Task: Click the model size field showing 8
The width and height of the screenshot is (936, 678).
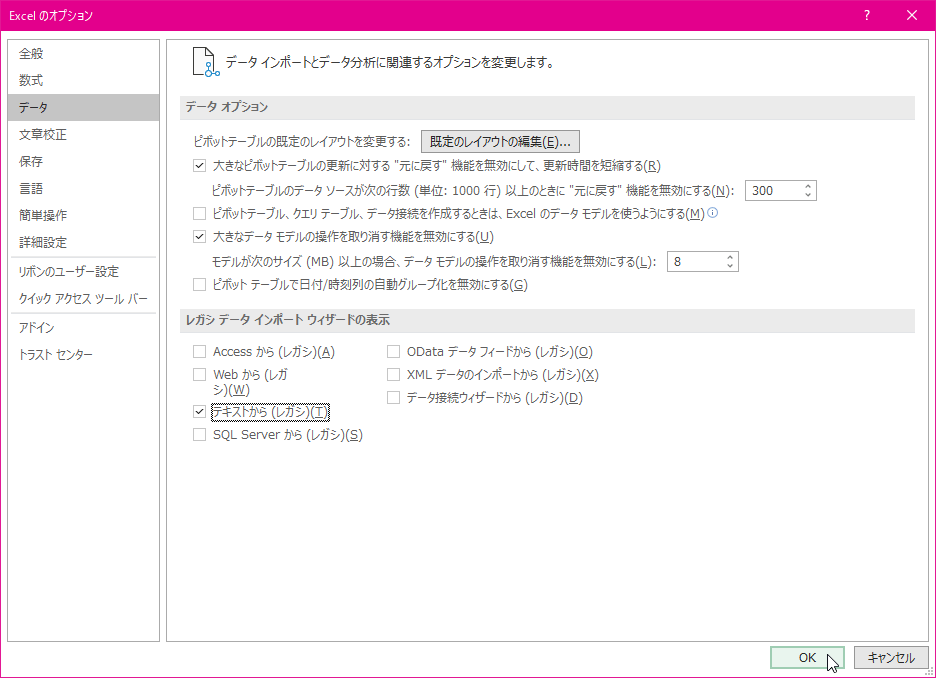Action: pos(695,261)
